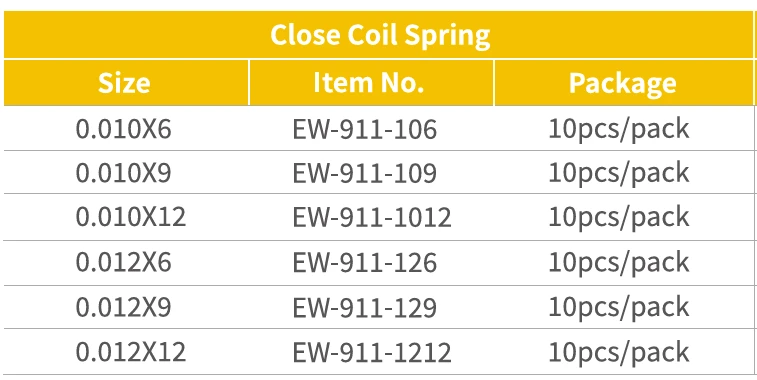Click size cell 0.012X9
This screenshot has height=380, width=757.
click(x=124, y=307)
